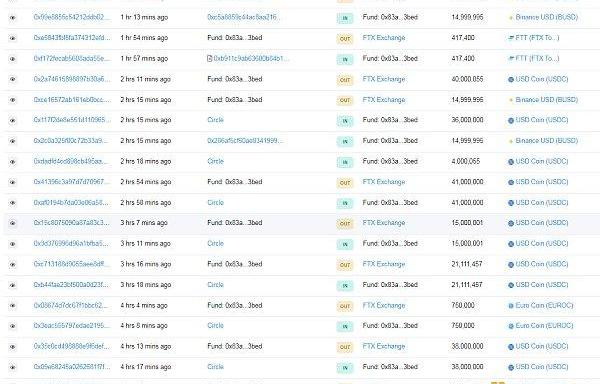Viewport: 600px width, 384px height.
Task: Click the FTT token icon in 1 hr 54 mins row
Action: 510,38
